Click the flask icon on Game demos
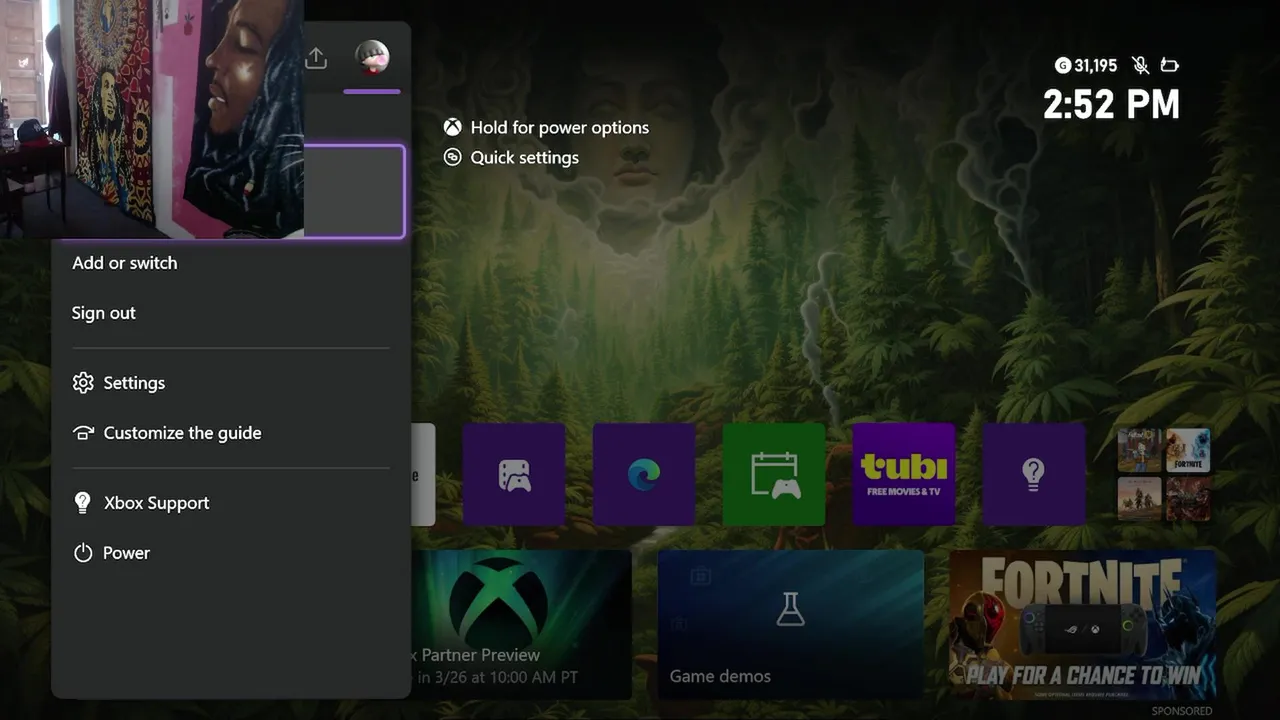1280x720 pixels. [790, 609]
